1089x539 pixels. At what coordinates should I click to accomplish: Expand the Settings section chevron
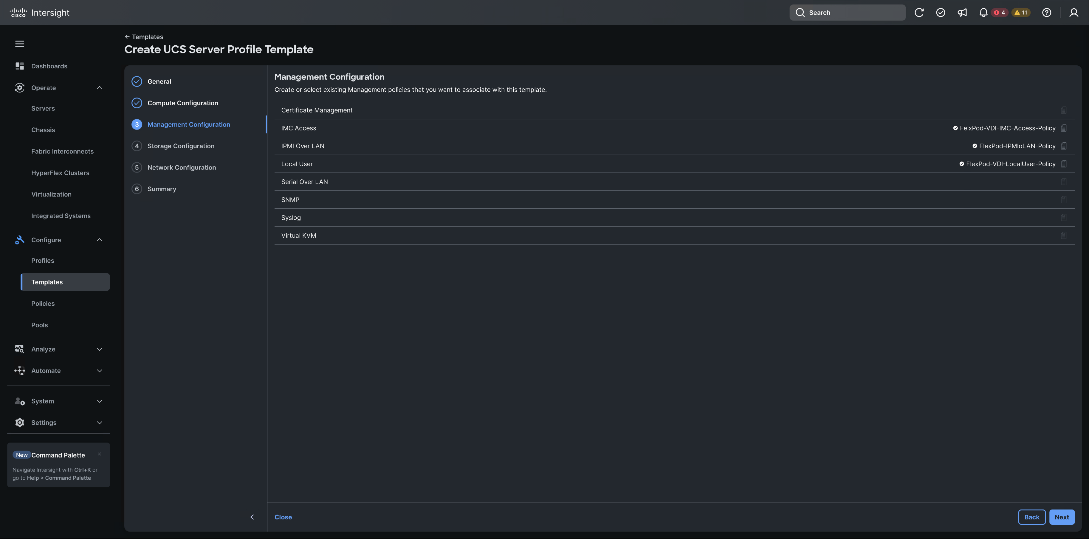pos(99,423)
